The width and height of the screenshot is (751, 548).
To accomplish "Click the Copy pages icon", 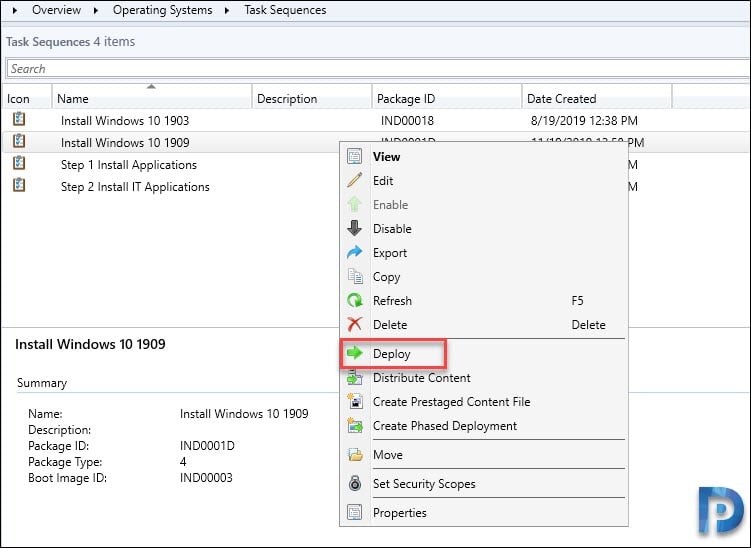I will point(354,276).
